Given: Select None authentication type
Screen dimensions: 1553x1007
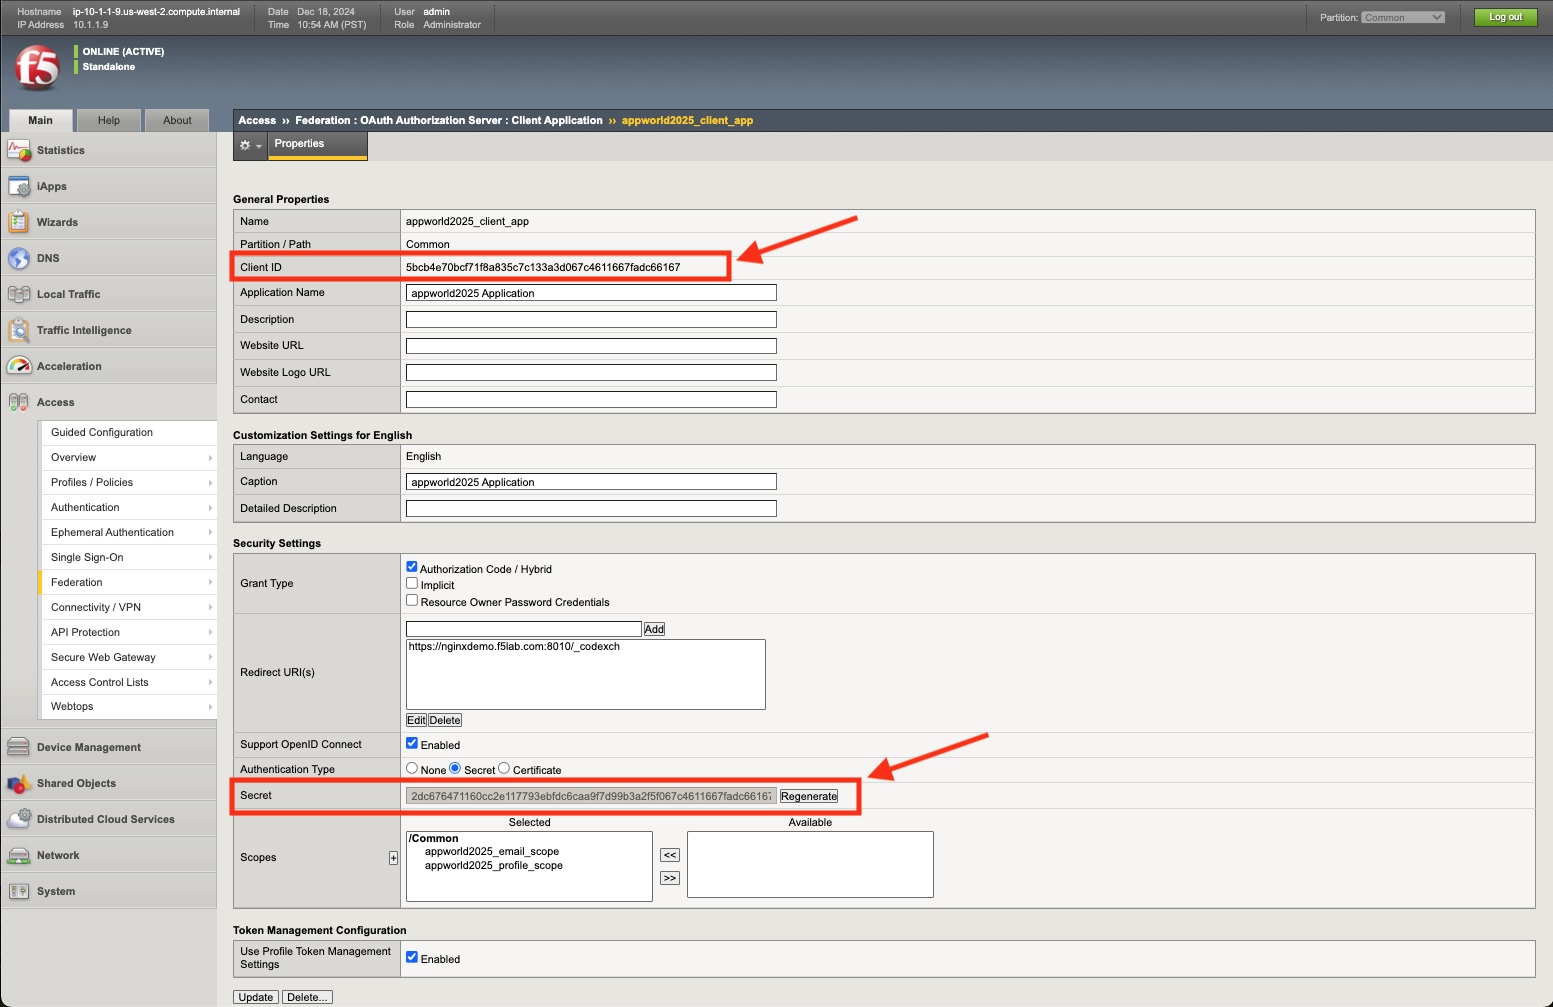Looking at the screenshot, I should [412, 768].
